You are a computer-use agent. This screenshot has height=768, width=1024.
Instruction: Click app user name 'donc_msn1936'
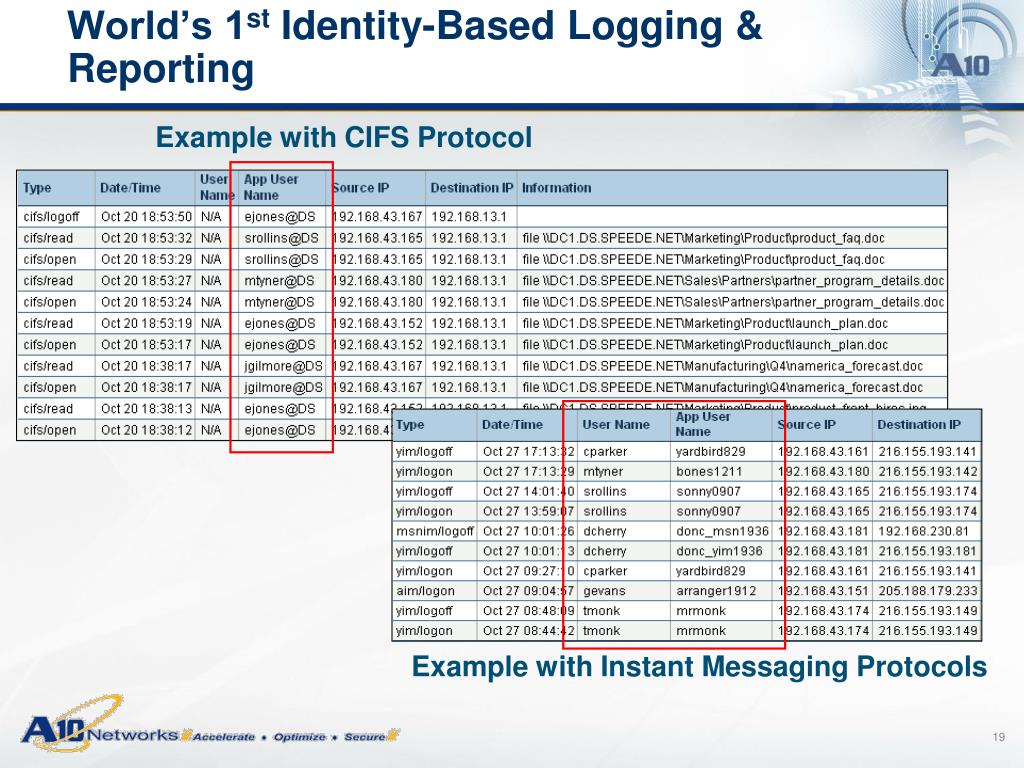(x=722, y=532)
